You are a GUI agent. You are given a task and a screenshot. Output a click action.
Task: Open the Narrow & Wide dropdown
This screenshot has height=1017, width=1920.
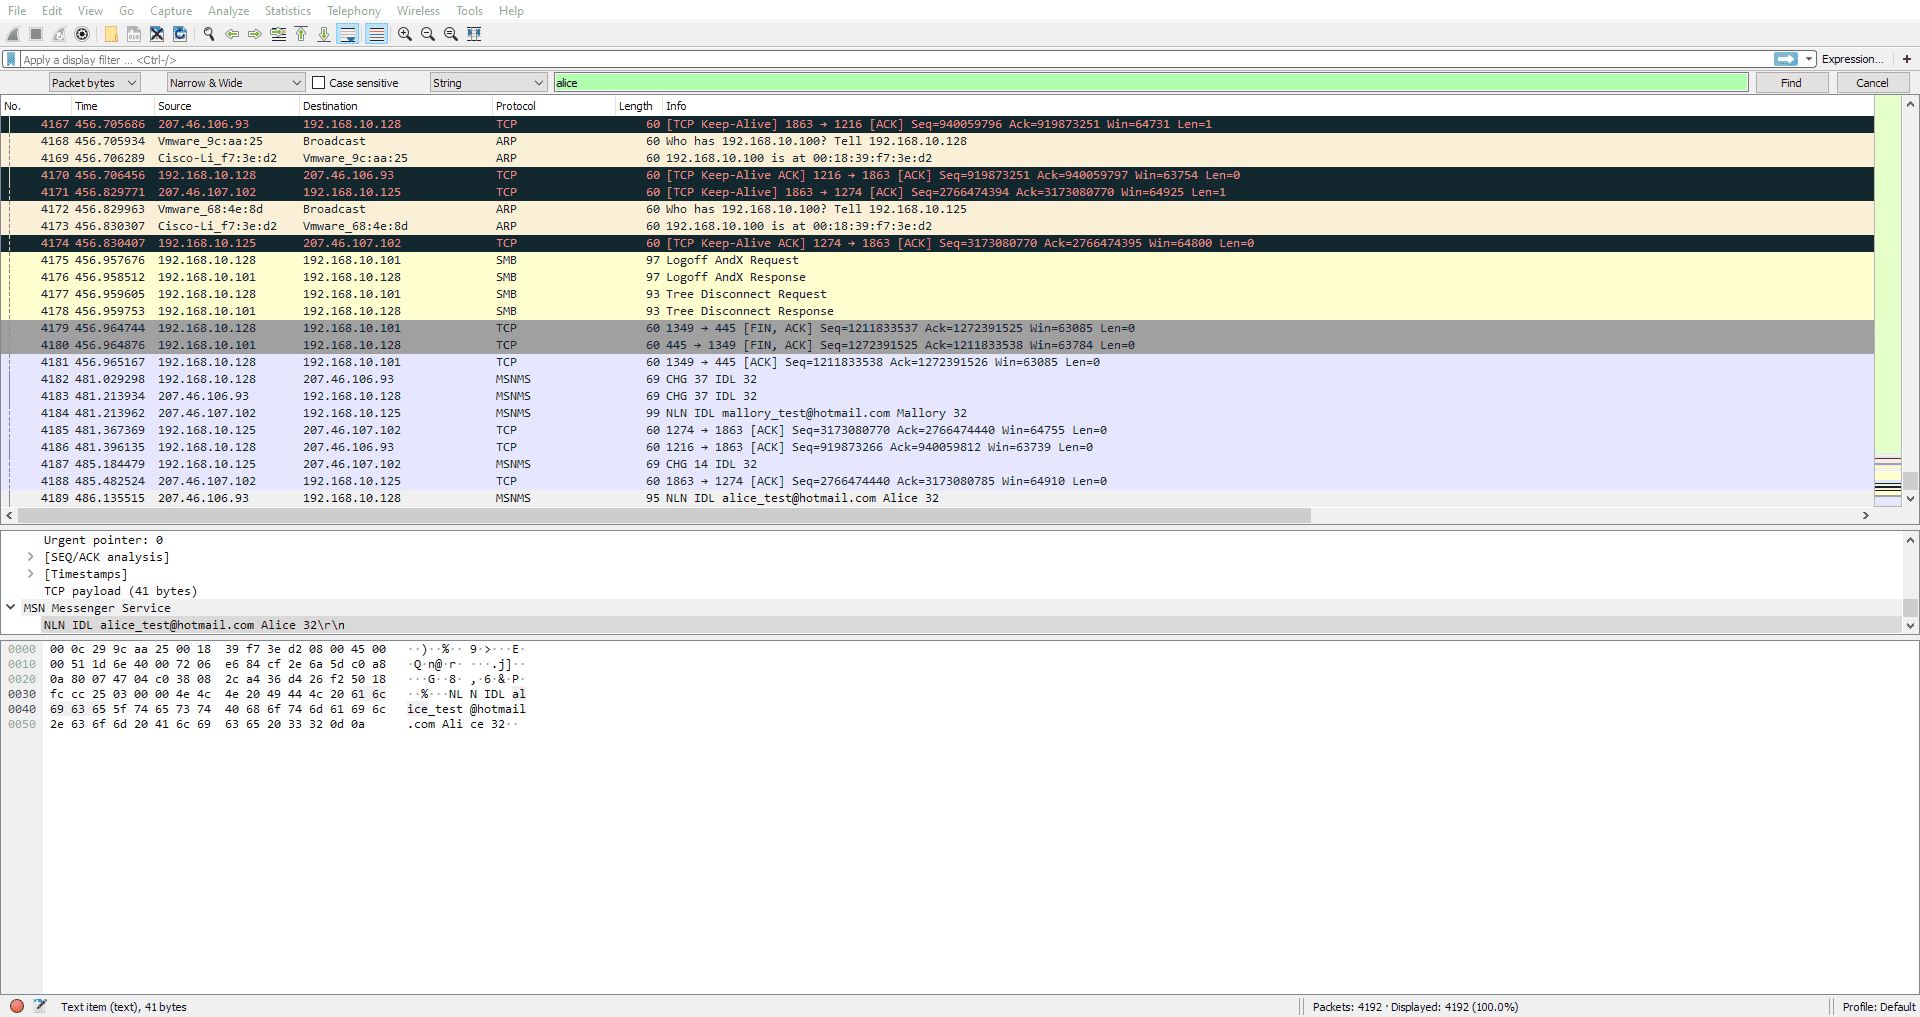(x=235, y=83)
